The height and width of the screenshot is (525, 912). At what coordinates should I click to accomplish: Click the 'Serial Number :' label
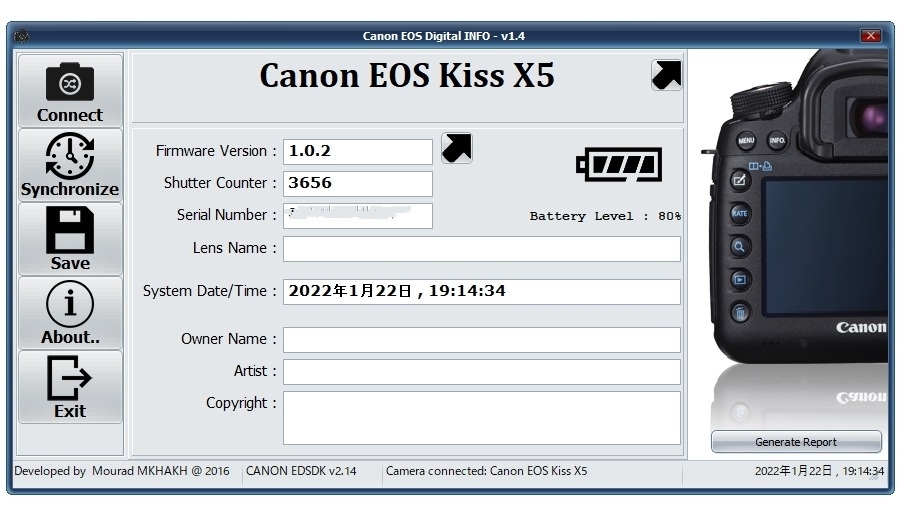226,215
